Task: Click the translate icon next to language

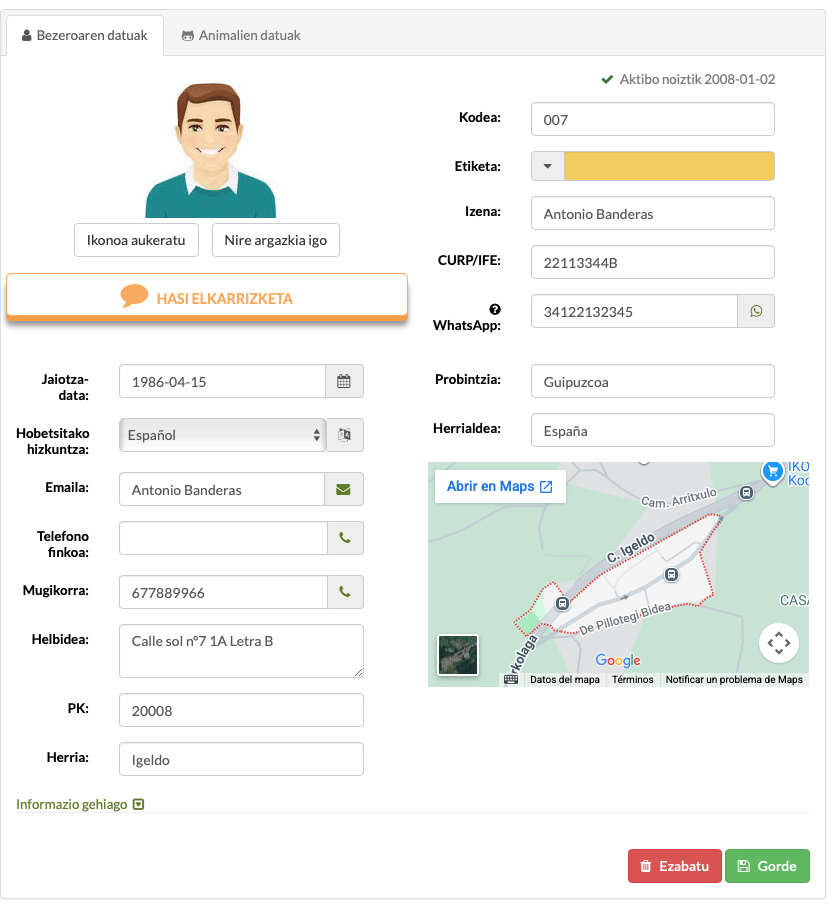Action: 344,435
